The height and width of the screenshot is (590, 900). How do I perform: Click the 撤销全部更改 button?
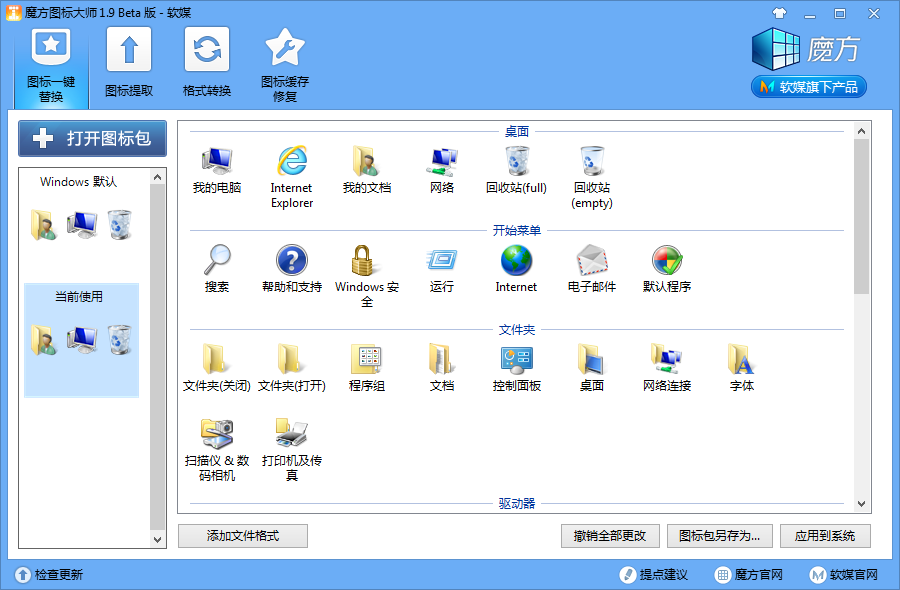coord(610,536)
